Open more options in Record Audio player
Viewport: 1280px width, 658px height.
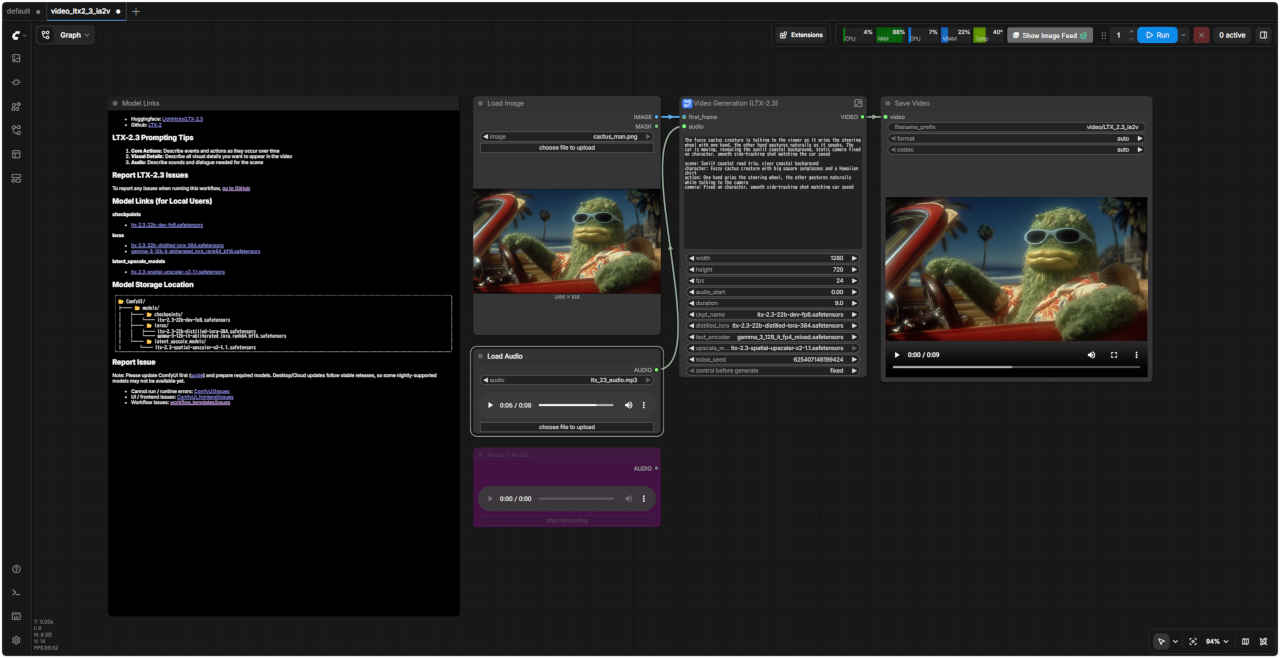click(644, 498)
